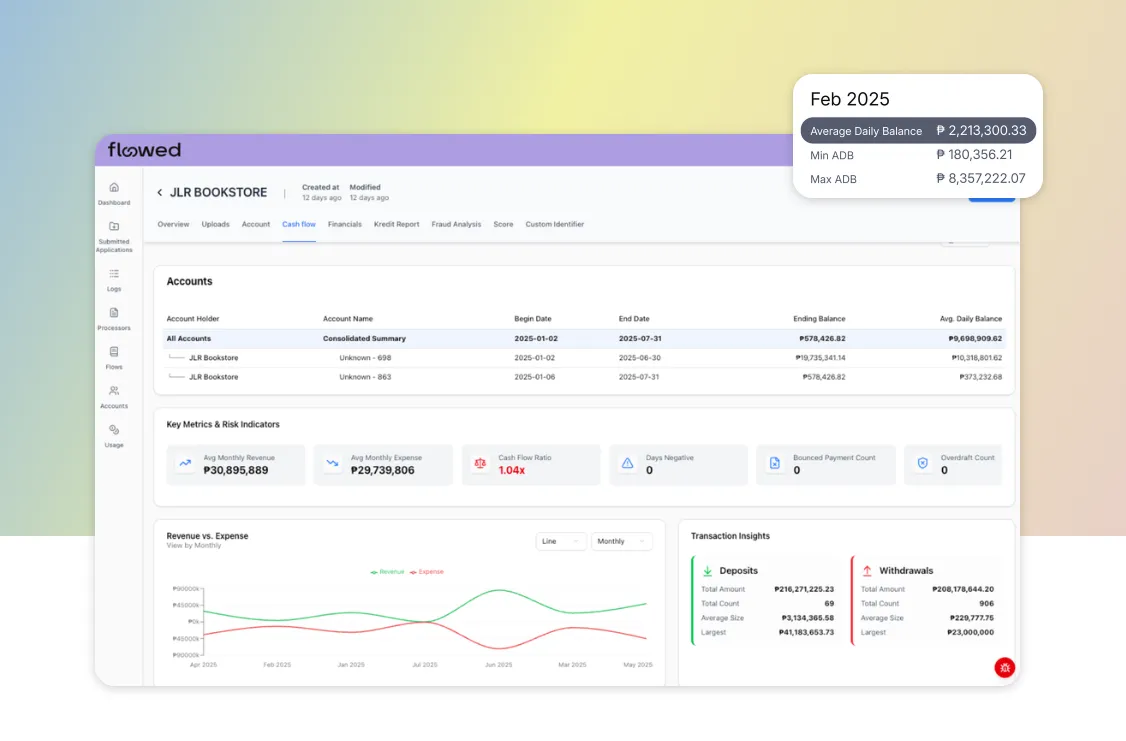1126x741 pixels.
Task: Click the red bug report icon
Action: tap(1004, 667)
